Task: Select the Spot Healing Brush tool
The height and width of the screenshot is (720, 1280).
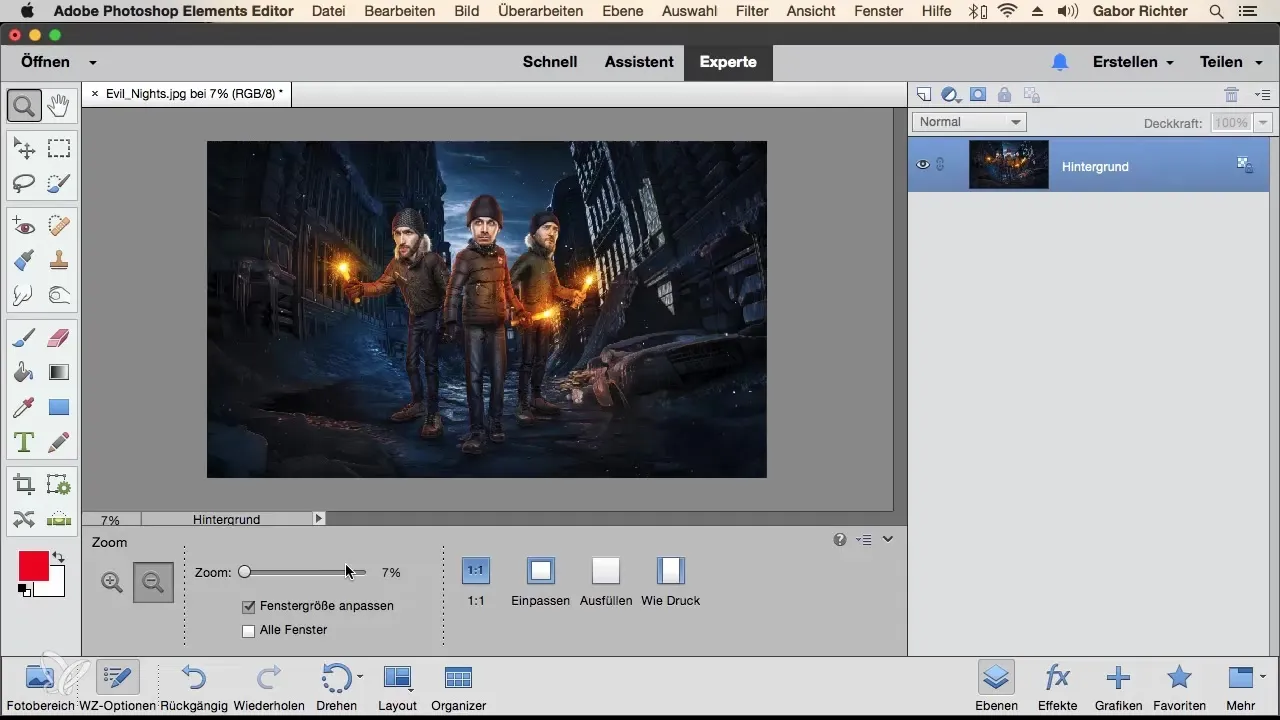Action: [59, 227]
